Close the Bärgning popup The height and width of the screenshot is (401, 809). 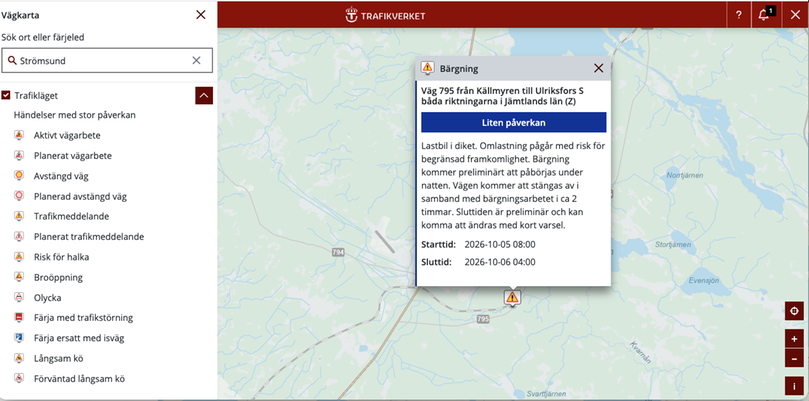[598, 68]
